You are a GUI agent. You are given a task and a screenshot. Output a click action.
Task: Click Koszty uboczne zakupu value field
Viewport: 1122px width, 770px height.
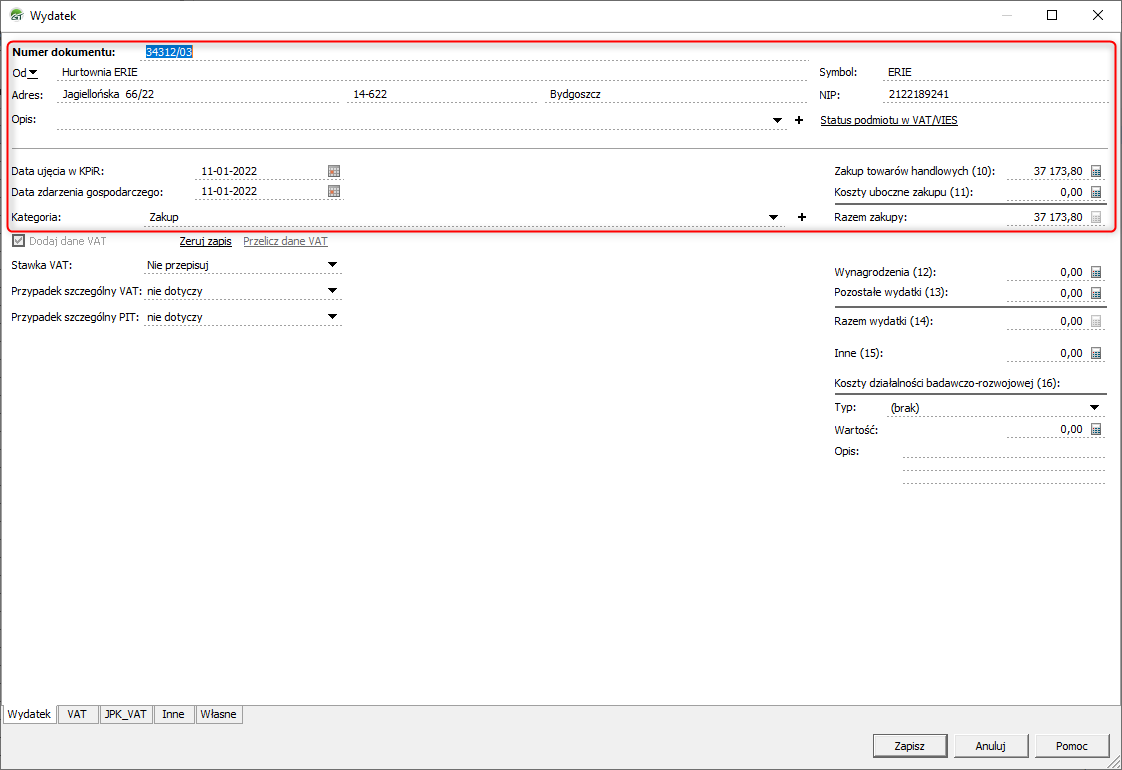pyautogui.click(x=1047, y=192)
